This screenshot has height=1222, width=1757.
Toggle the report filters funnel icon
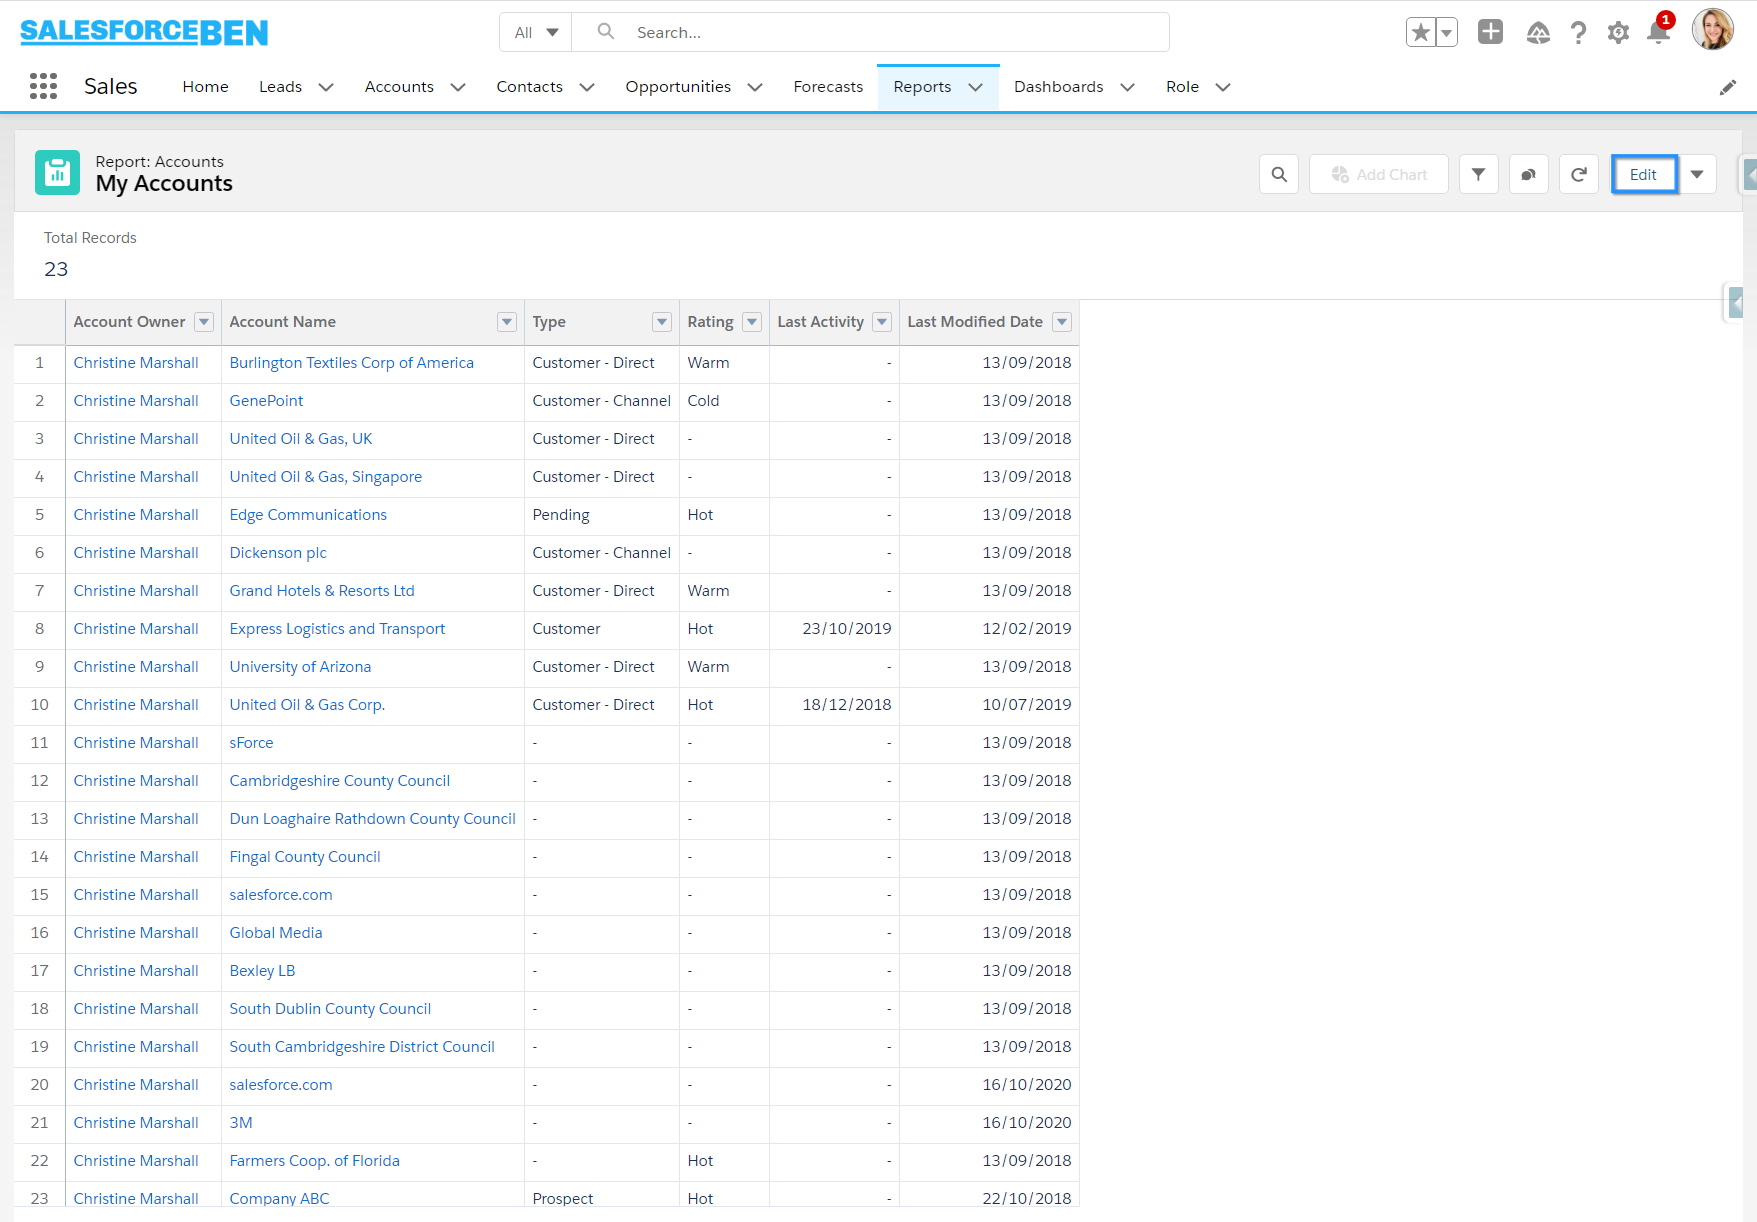click(1478, 174)
